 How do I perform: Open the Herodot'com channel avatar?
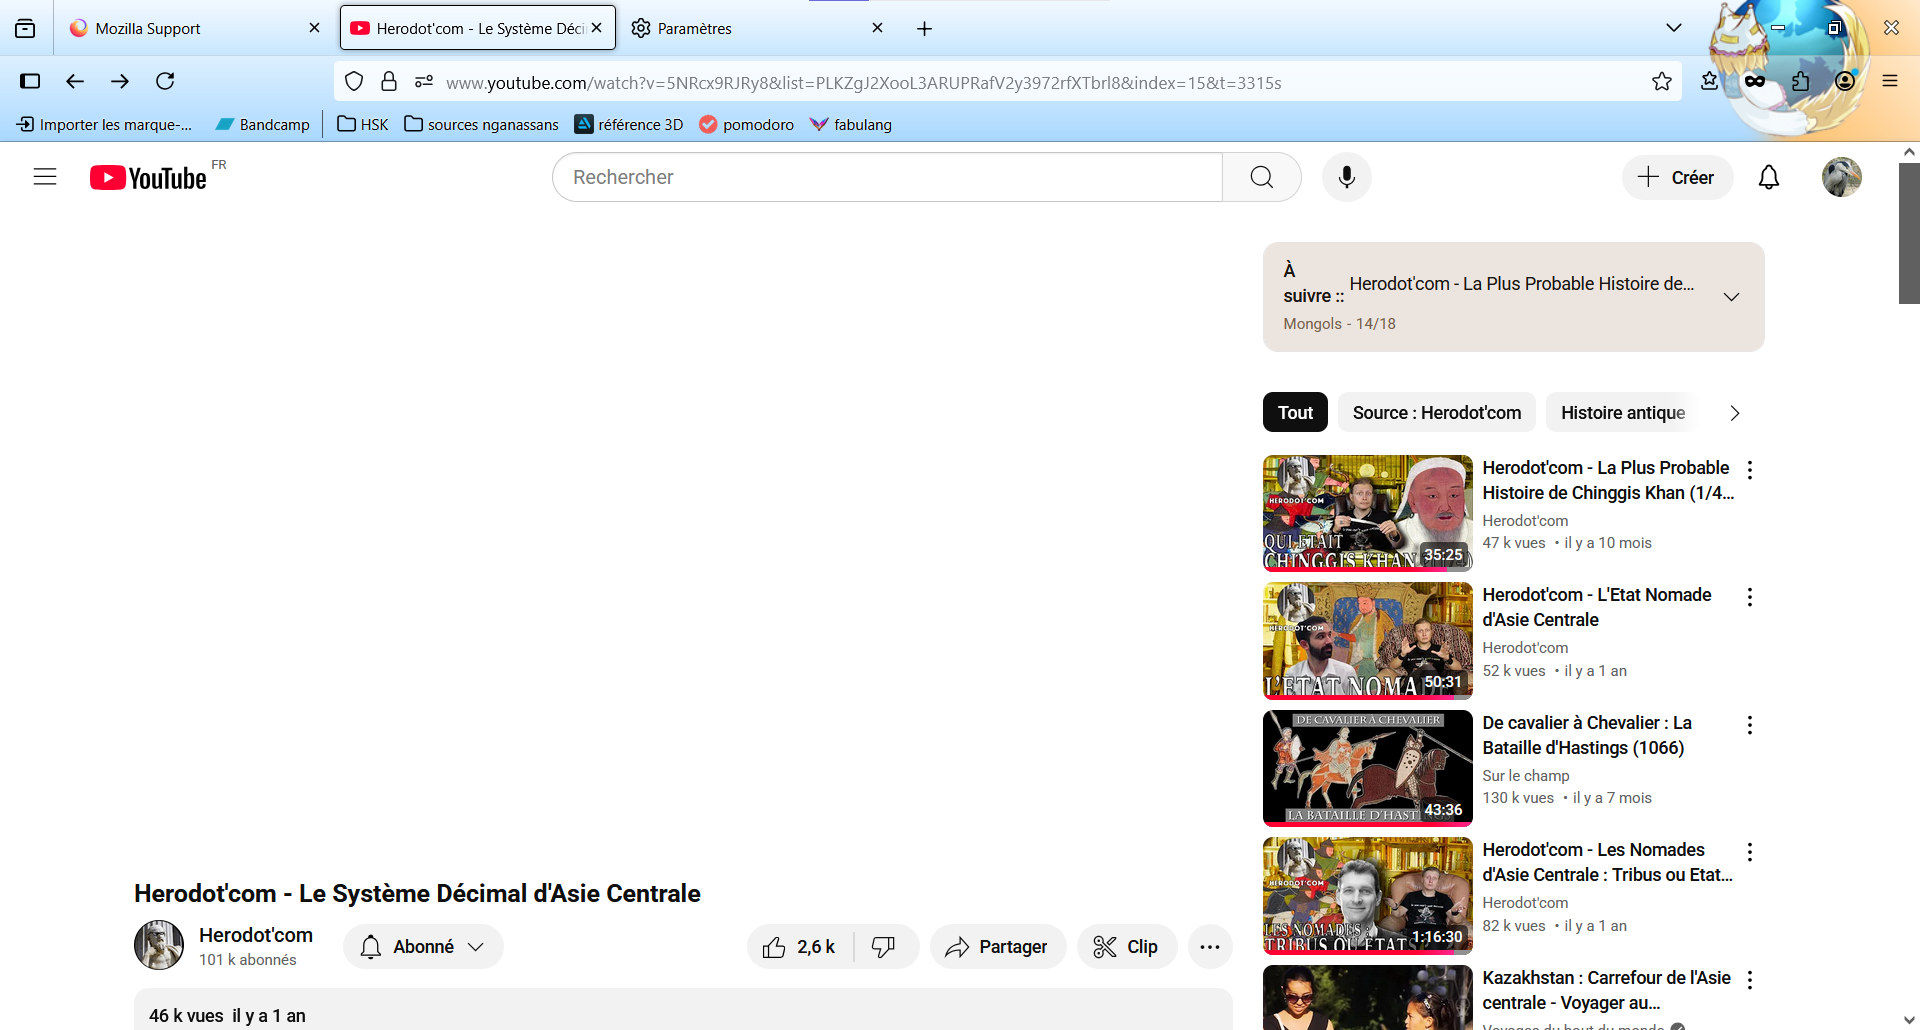pos(159,945)
